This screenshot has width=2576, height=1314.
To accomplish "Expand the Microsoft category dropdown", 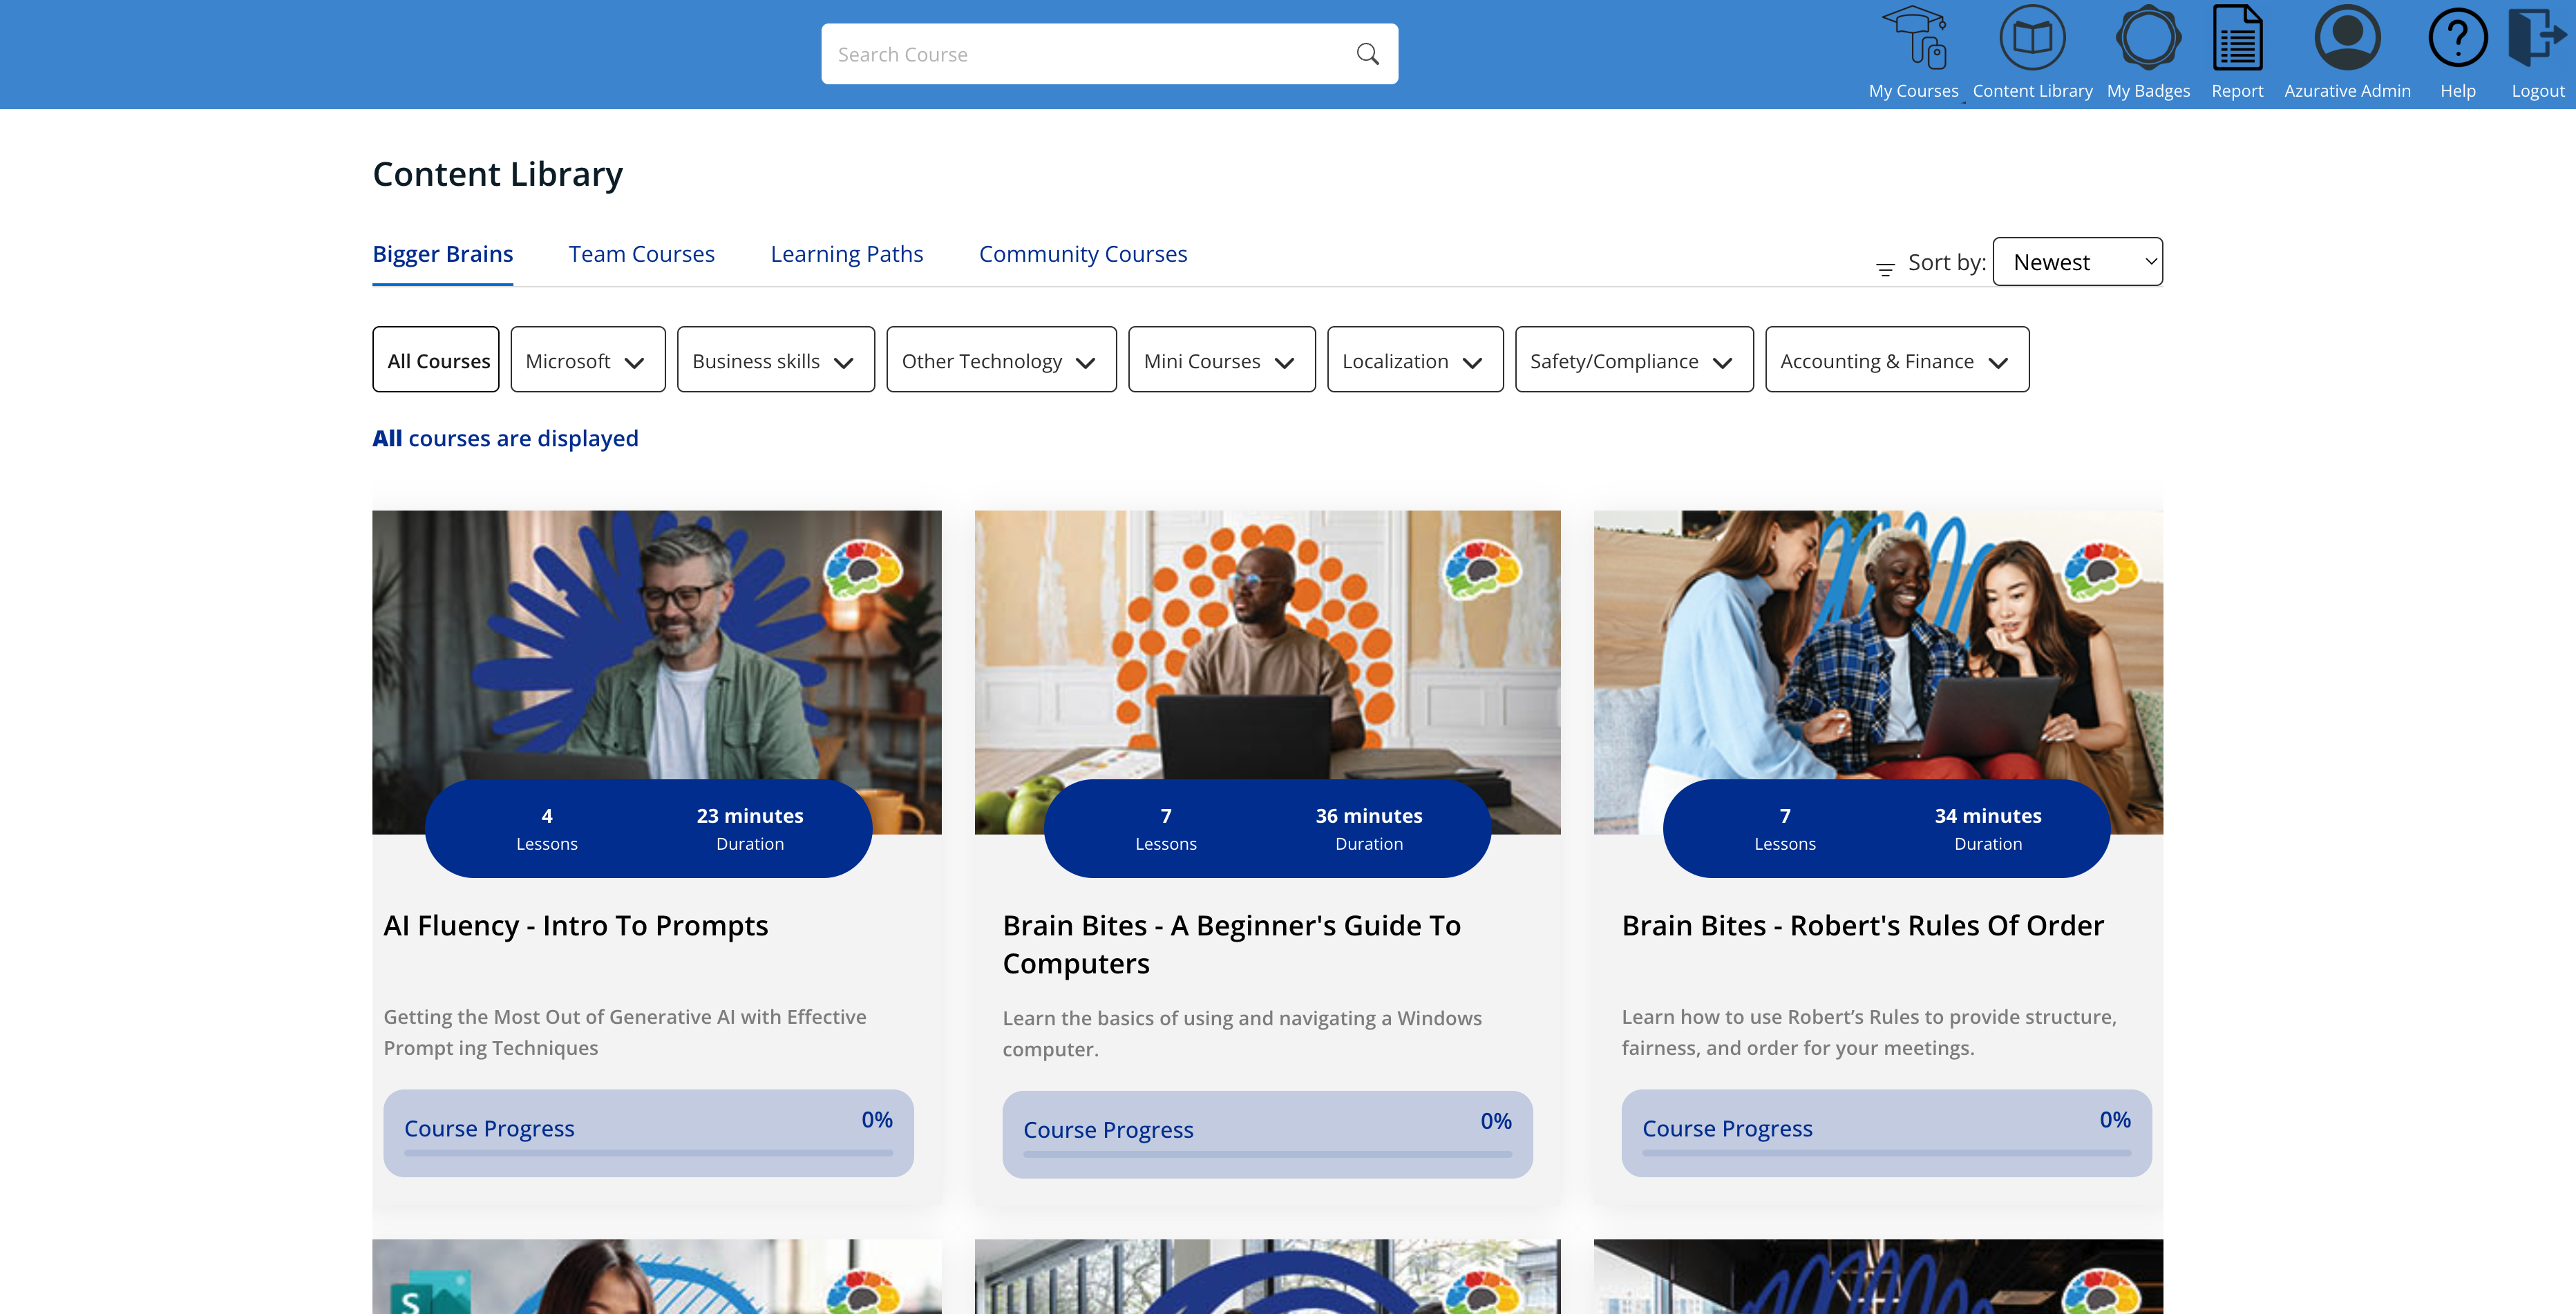I will point(587,360).
